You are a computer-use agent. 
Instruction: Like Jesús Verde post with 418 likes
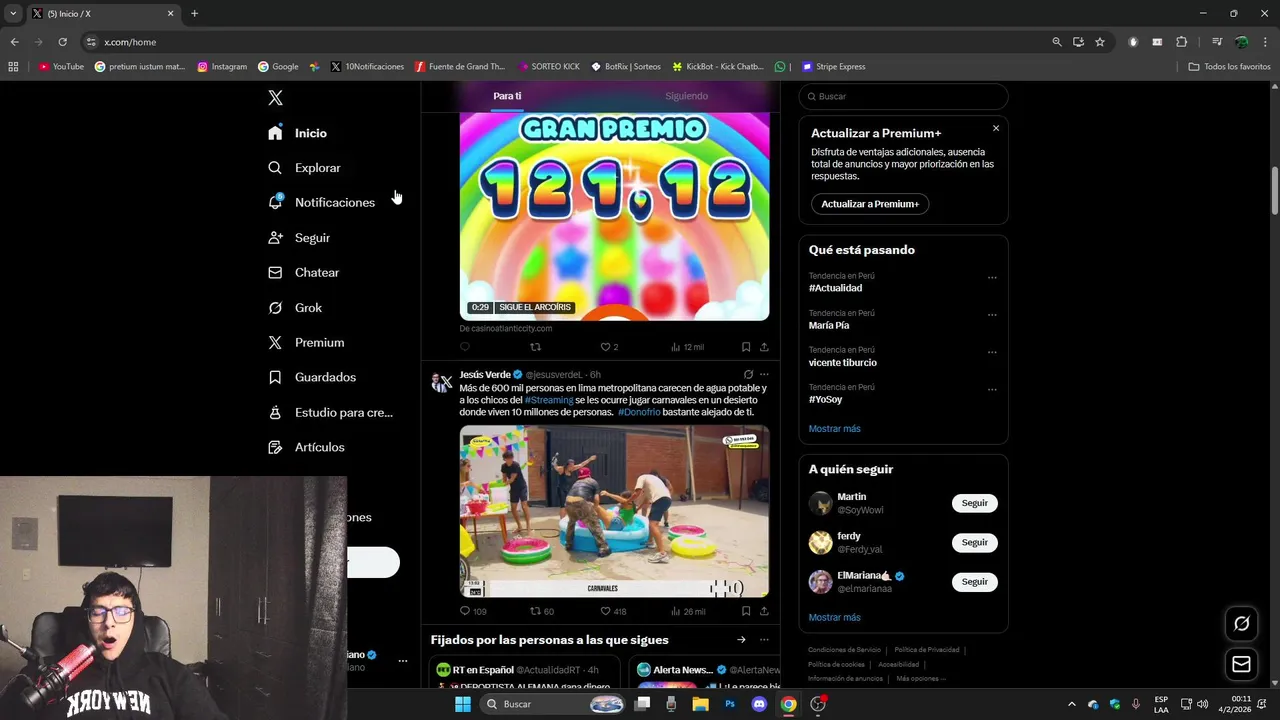pos(613,611)
